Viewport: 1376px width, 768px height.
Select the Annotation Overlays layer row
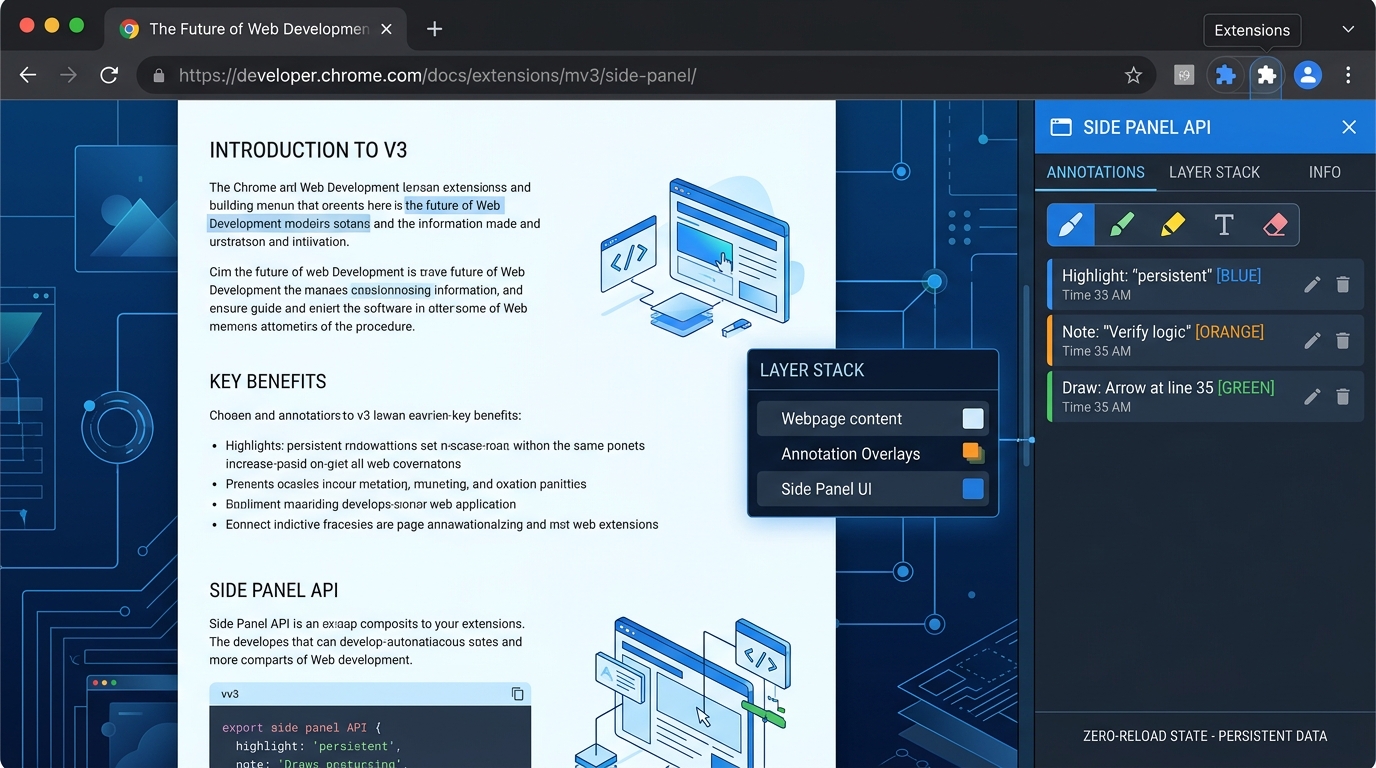[872, 454]
